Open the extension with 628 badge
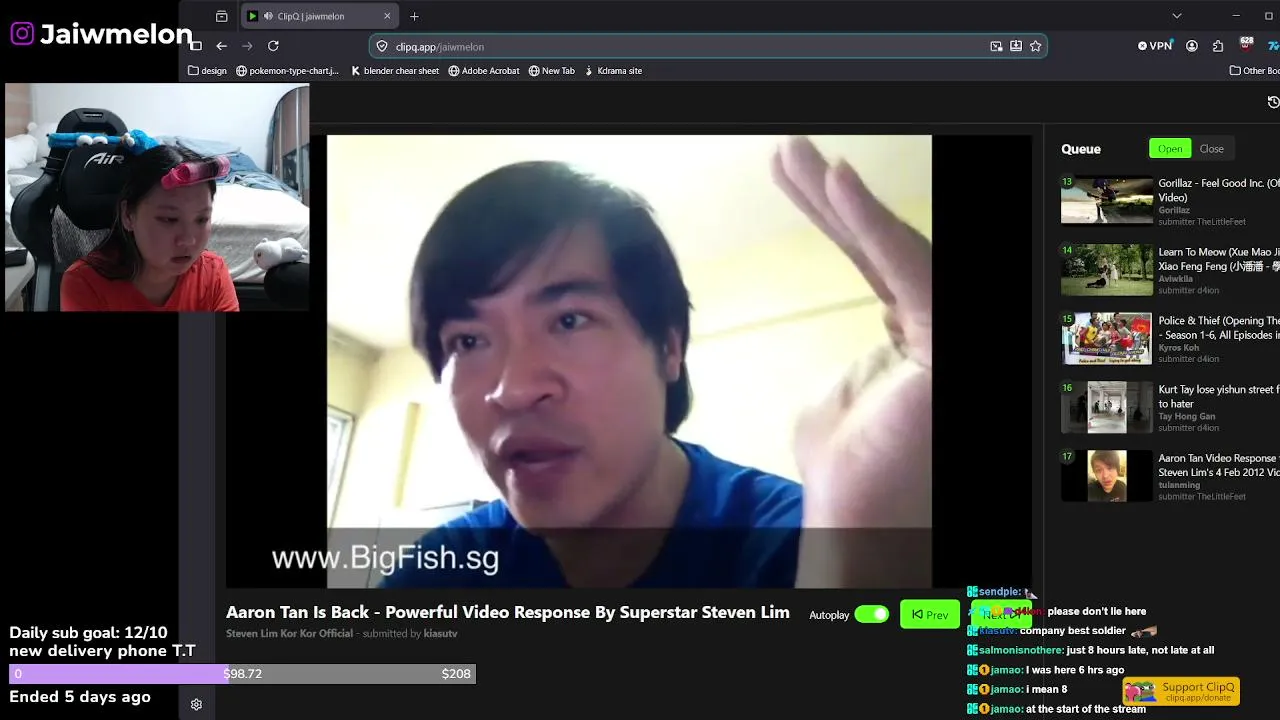This screenshot has width=1280, height=720. point(1246,45)
